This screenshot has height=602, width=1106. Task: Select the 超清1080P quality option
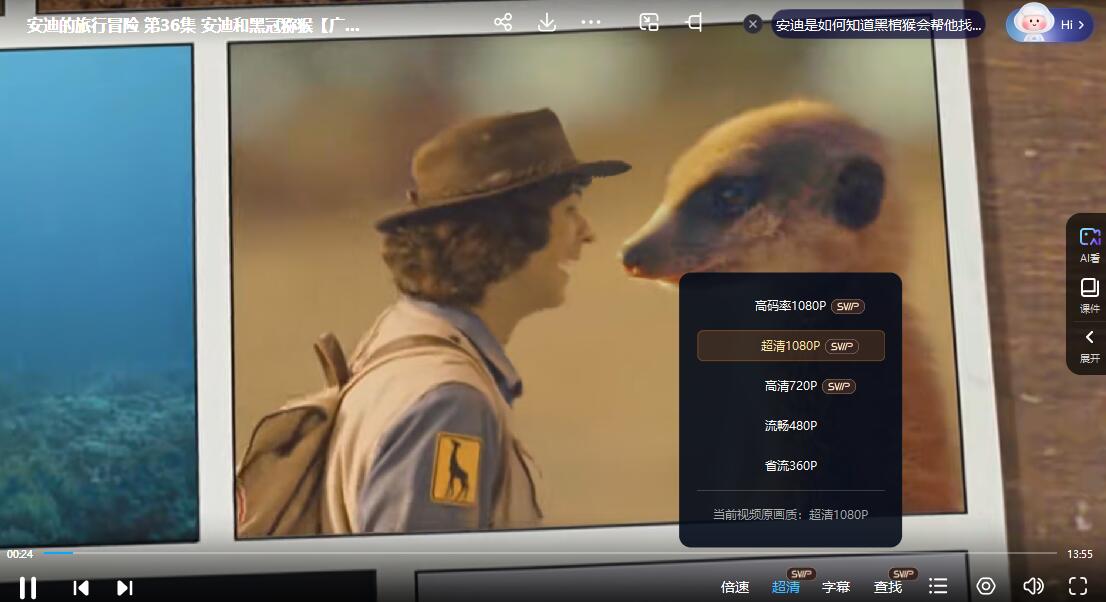(791, 346)
